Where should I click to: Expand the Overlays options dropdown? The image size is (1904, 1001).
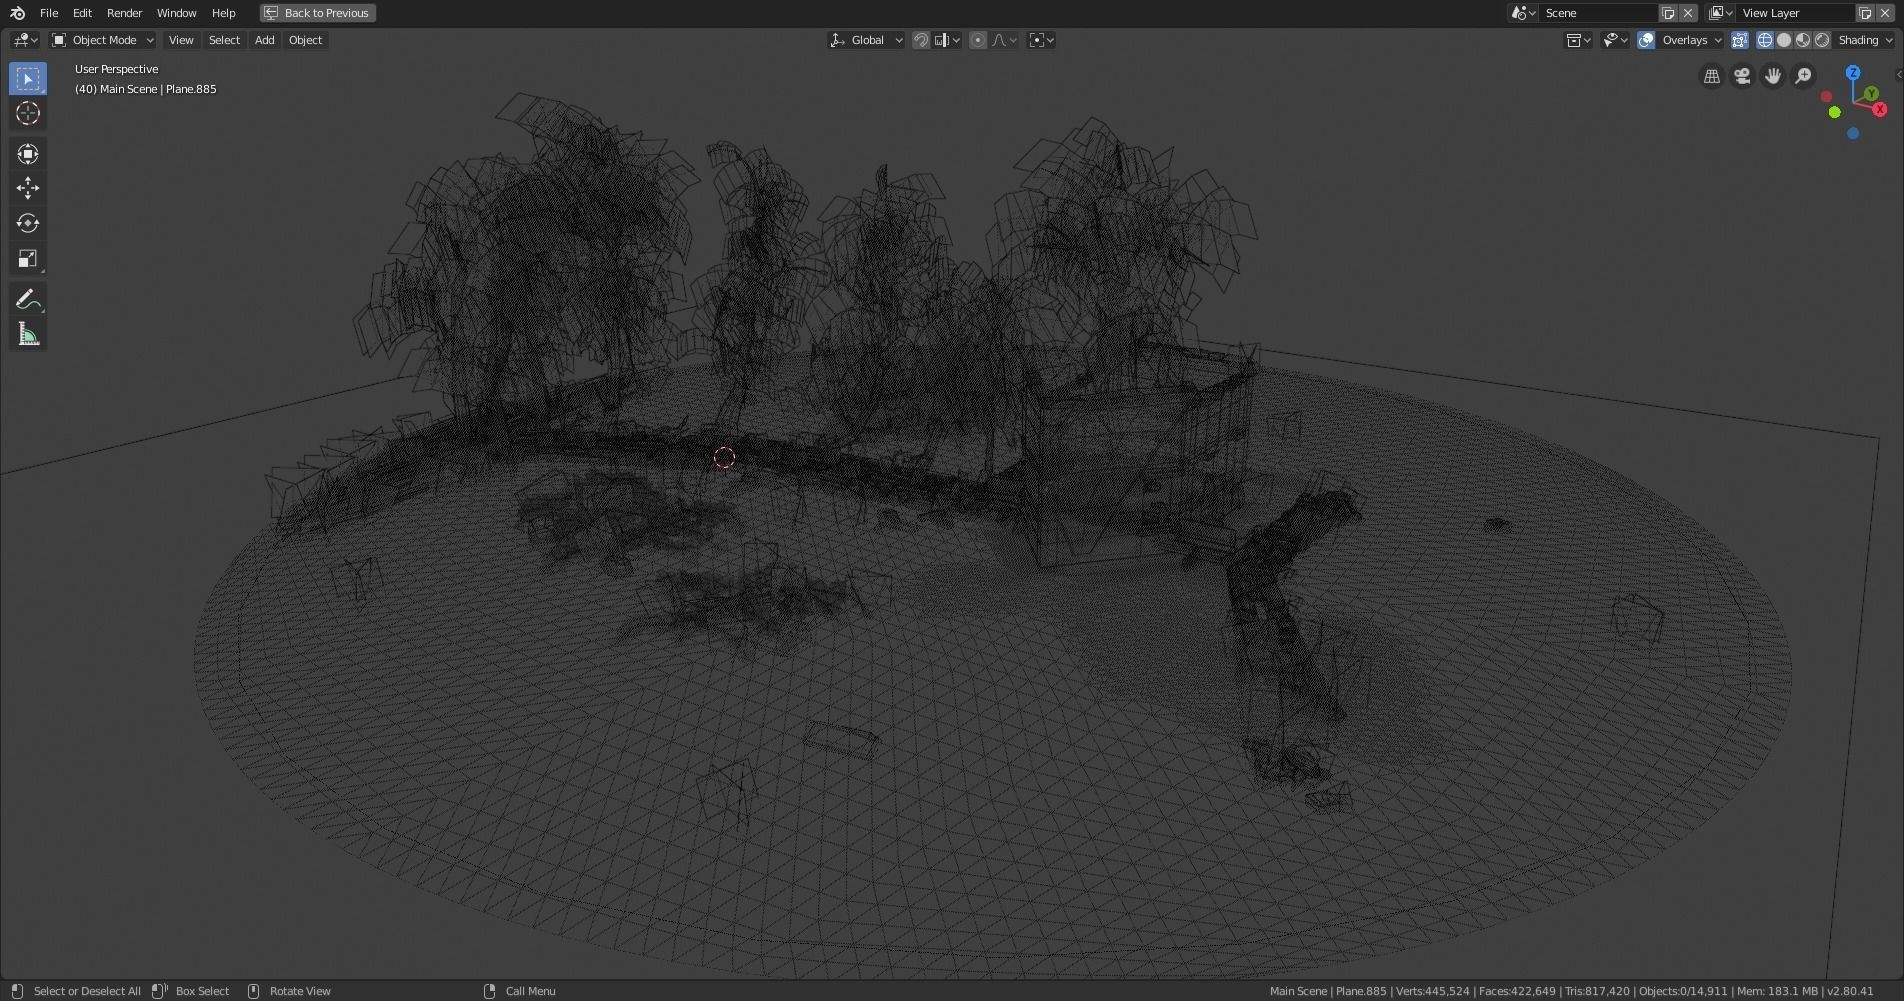[1691, 40]
